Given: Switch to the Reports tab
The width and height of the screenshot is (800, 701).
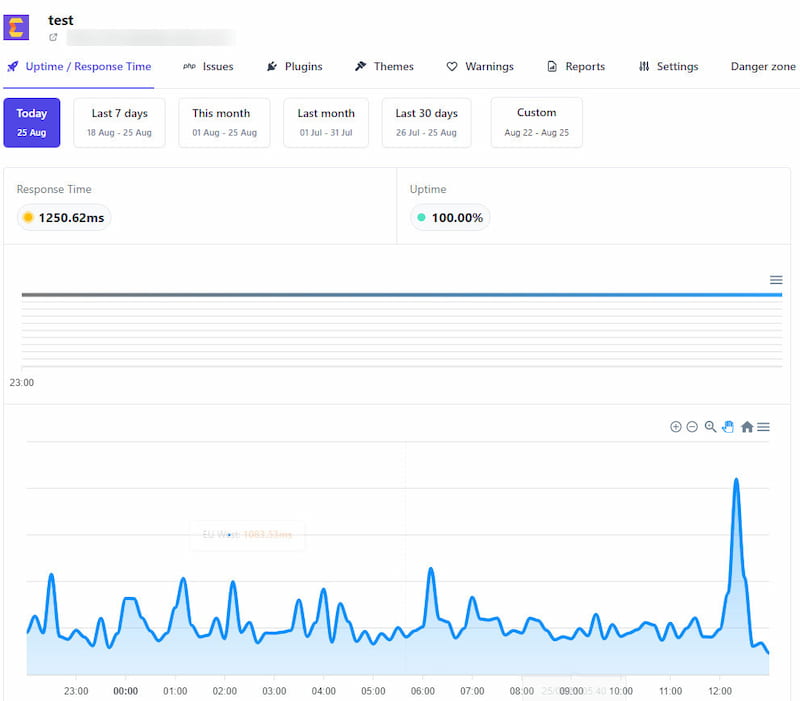Looking at the screenshot, I should (576, 66).
